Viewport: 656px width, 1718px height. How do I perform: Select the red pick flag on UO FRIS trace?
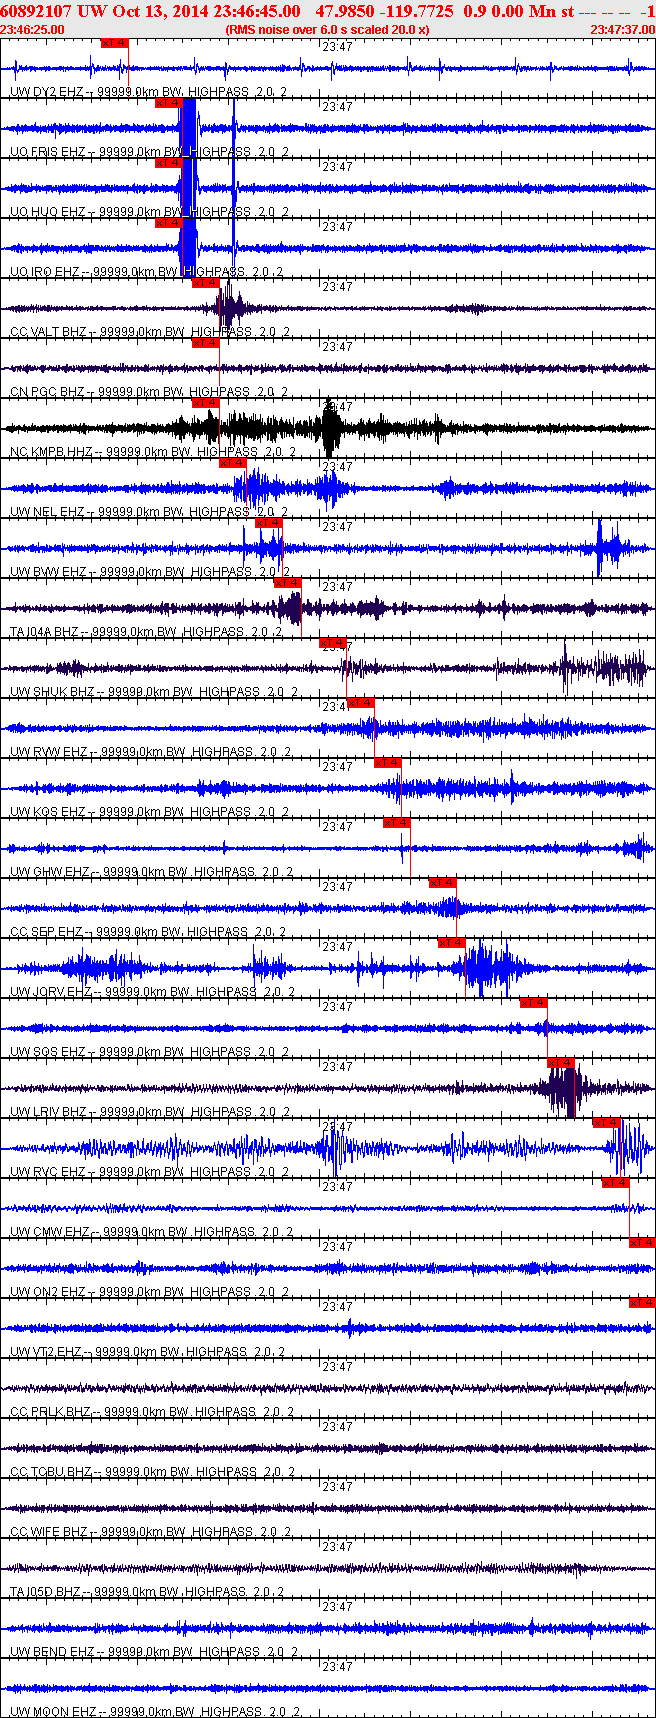[x=168, y=103]
